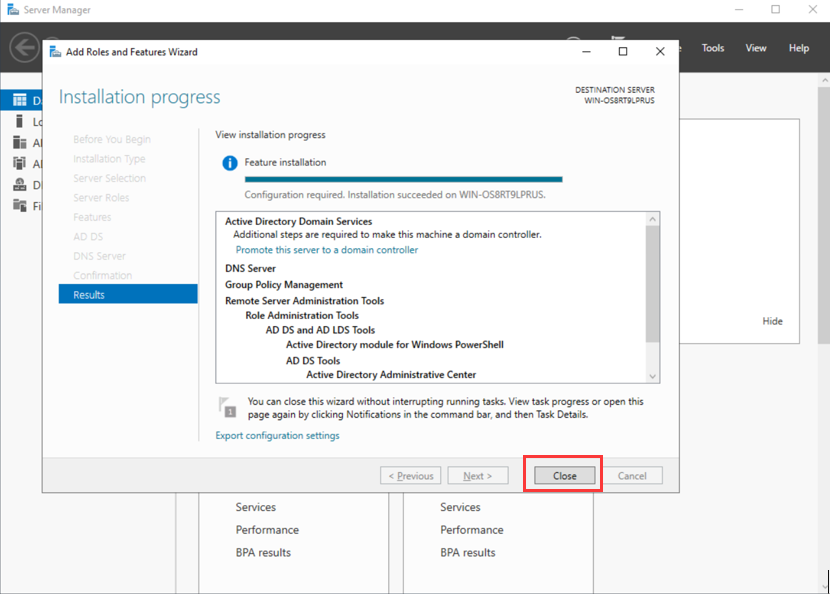830x594 pixels.
Task: Click the DNS server icon in sidebar
Action: point(20,185)
